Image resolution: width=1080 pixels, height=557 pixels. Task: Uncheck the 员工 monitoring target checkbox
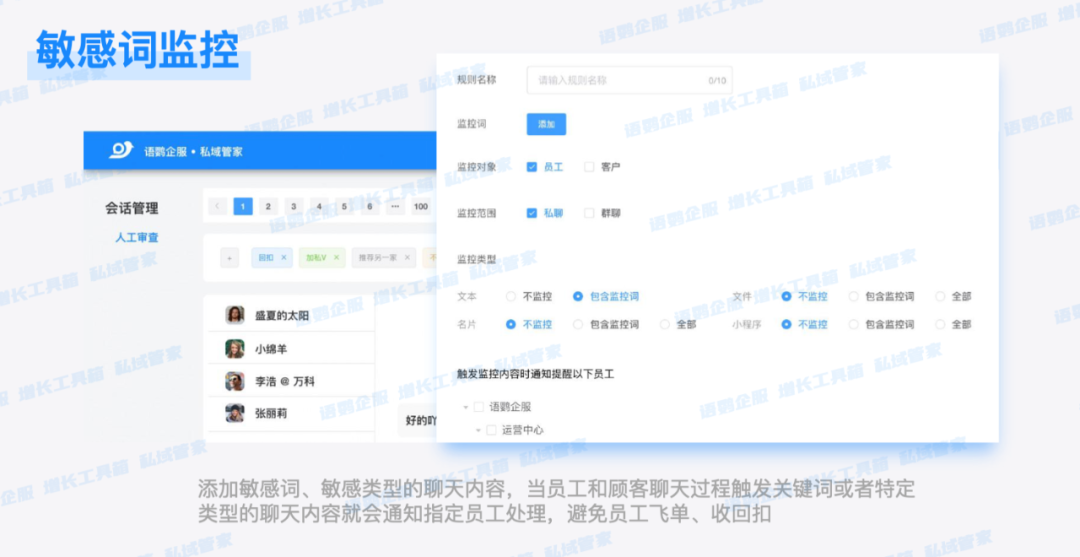pos(532,167)
